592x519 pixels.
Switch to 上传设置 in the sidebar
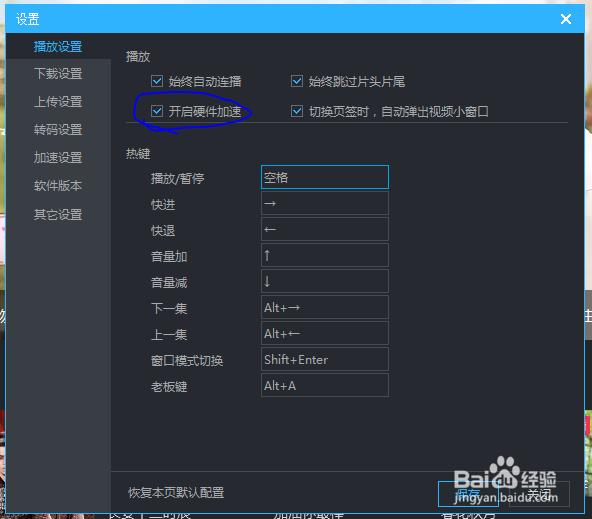(58, 102)
